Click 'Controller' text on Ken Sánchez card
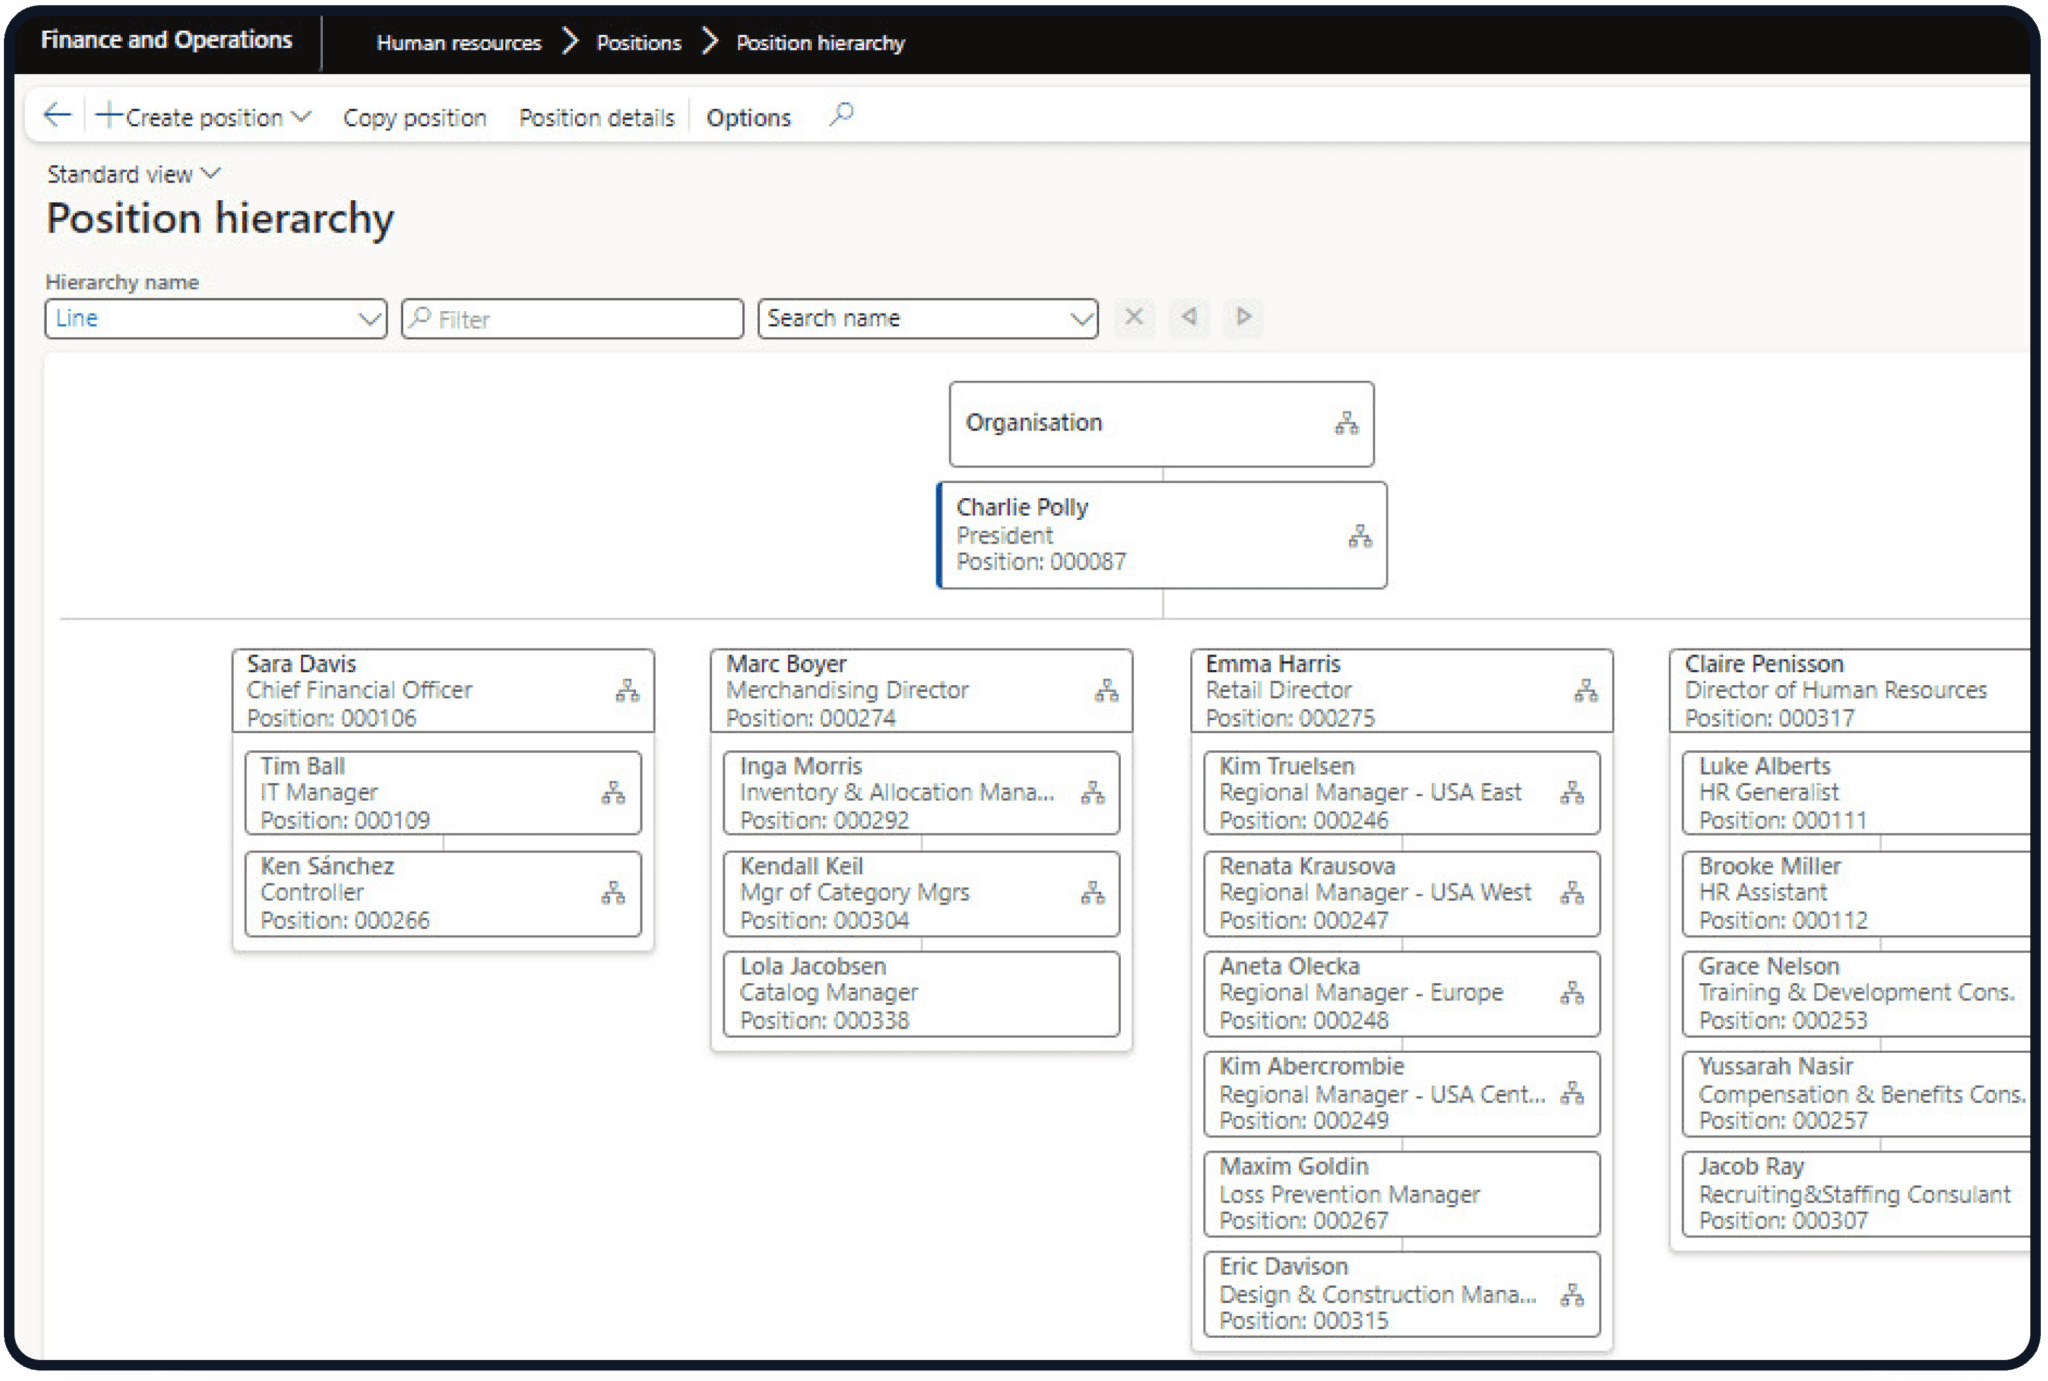 [x=312, y=892]
